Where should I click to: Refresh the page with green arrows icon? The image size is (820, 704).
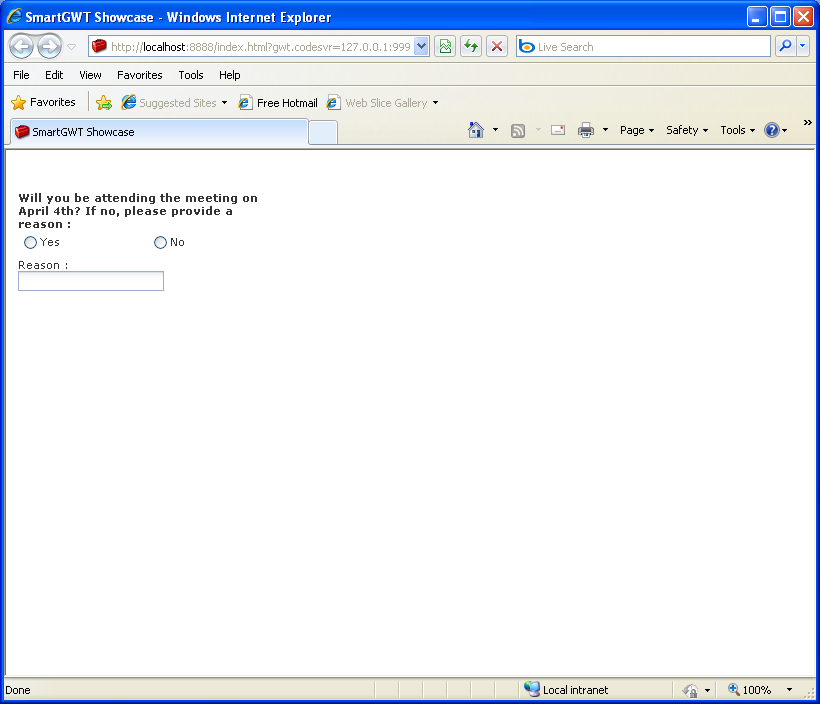pyautogui.click(x=471, y=47)
